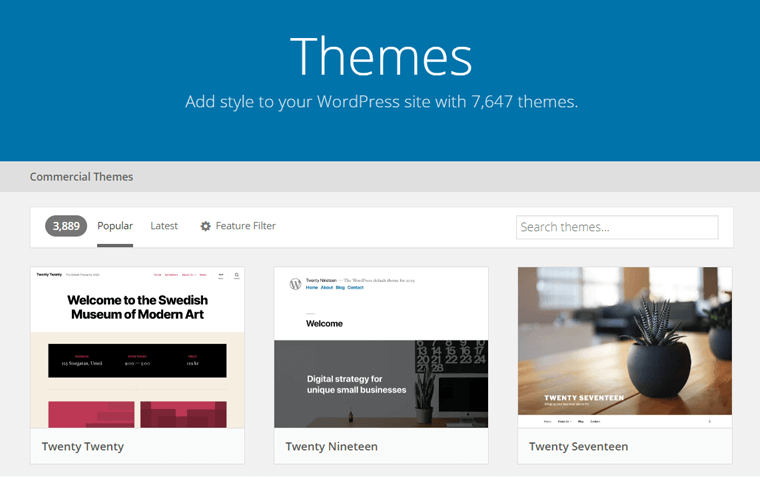Click the 7,647 themes subtitle text
The image size is (760, 477).
click(381, 102)
